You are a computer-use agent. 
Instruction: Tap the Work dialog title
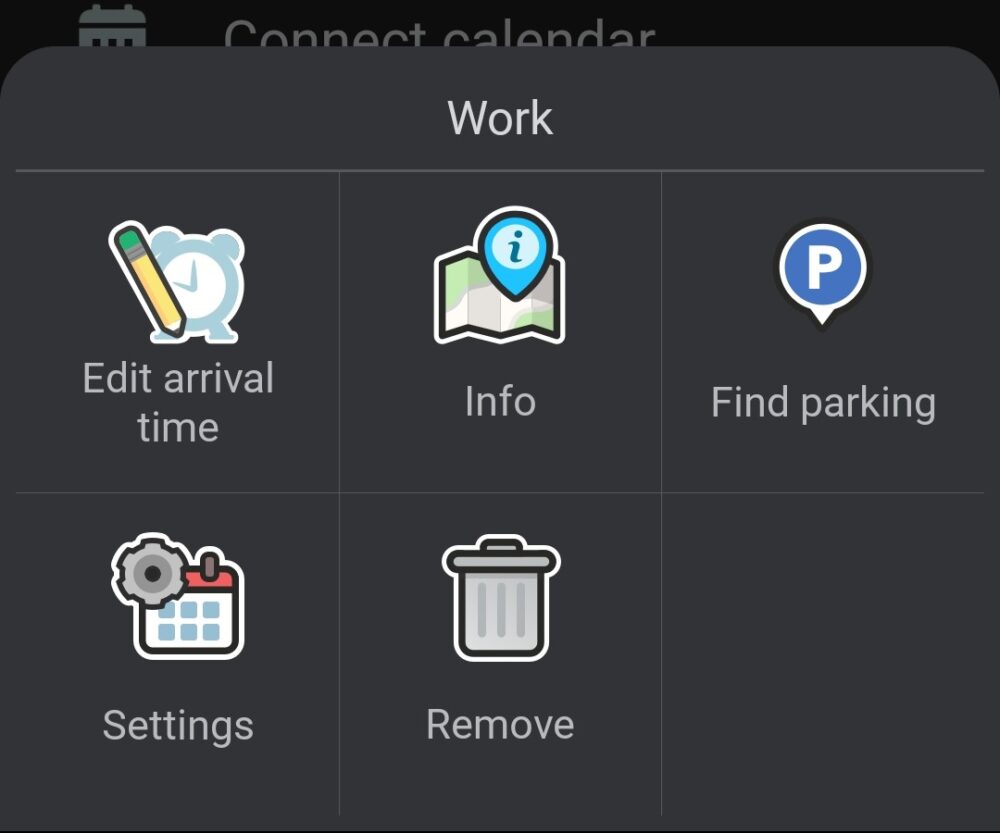click(500, 117)
